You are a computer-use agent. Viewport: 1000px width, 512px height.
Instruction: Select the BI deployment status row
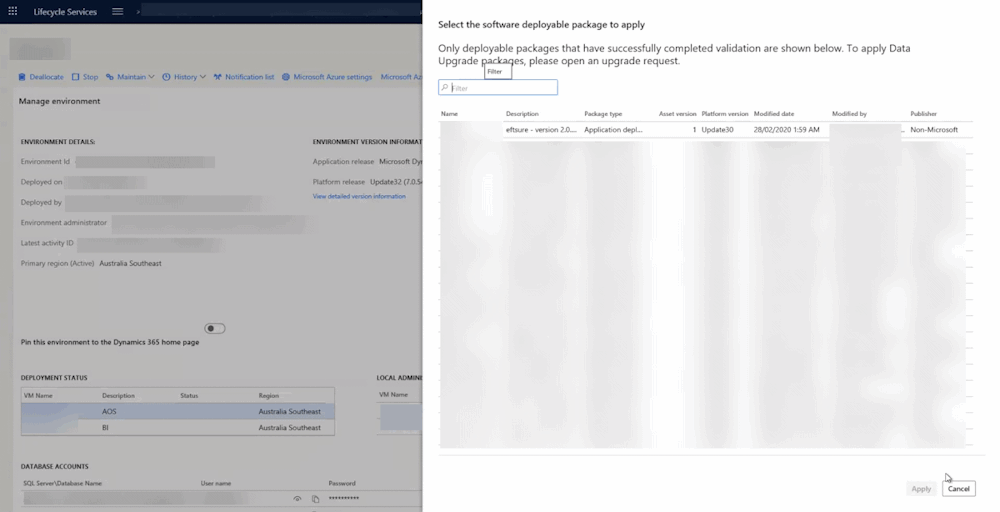(177, 428)
